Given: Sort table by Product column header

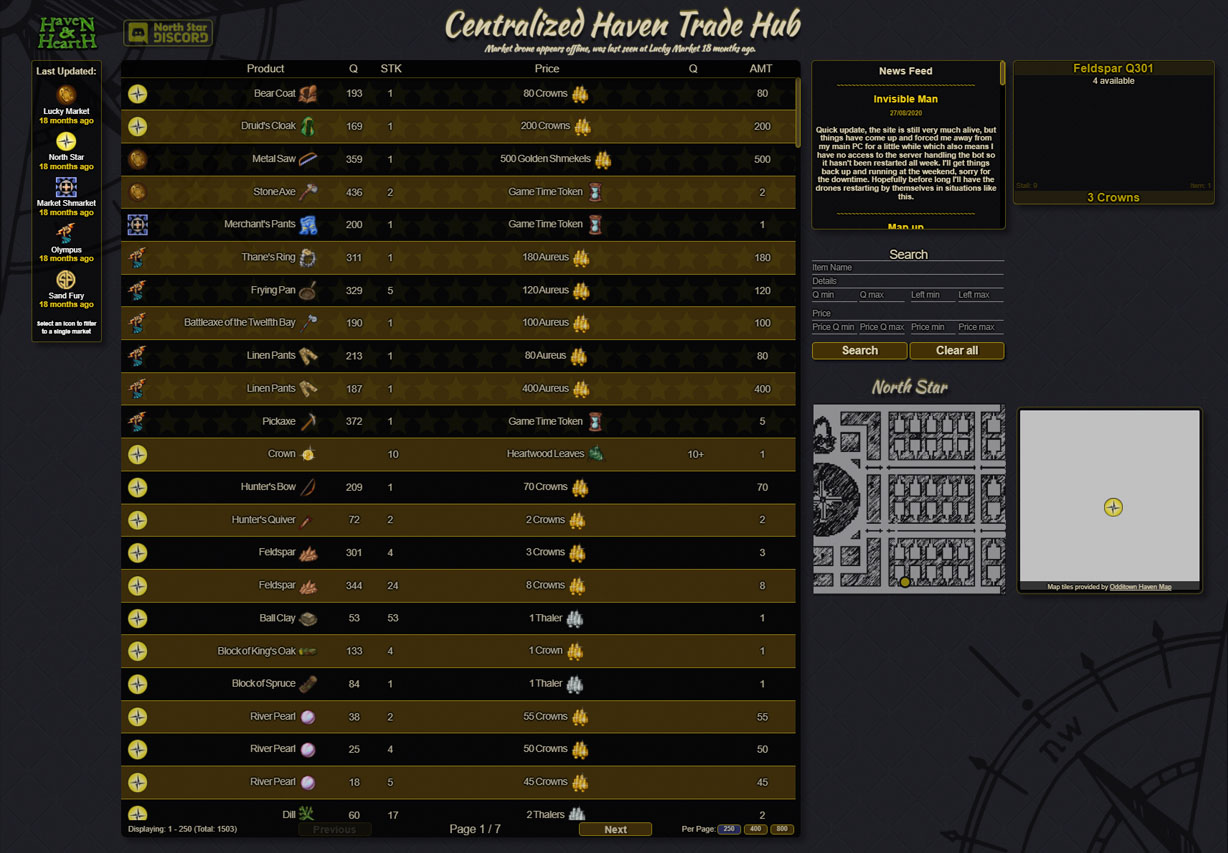Looking at the screenshot, I should (x=265, y=69).
